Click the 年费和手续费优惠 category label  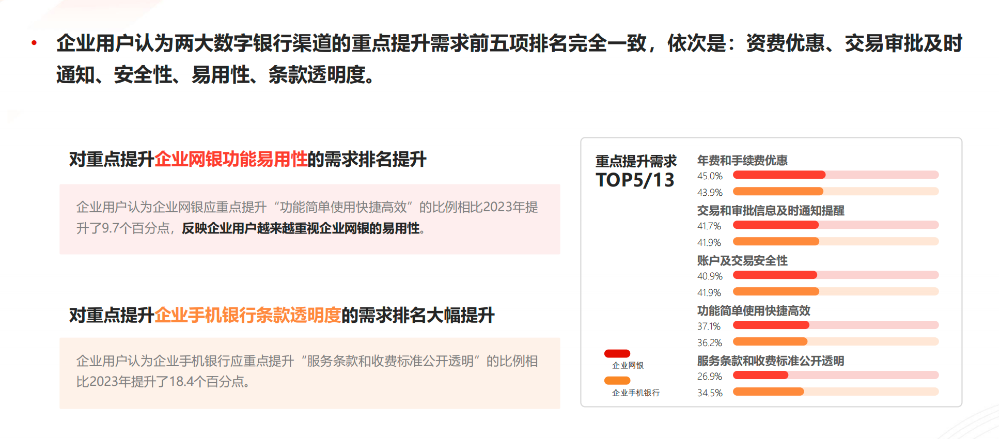pos(742,160)
